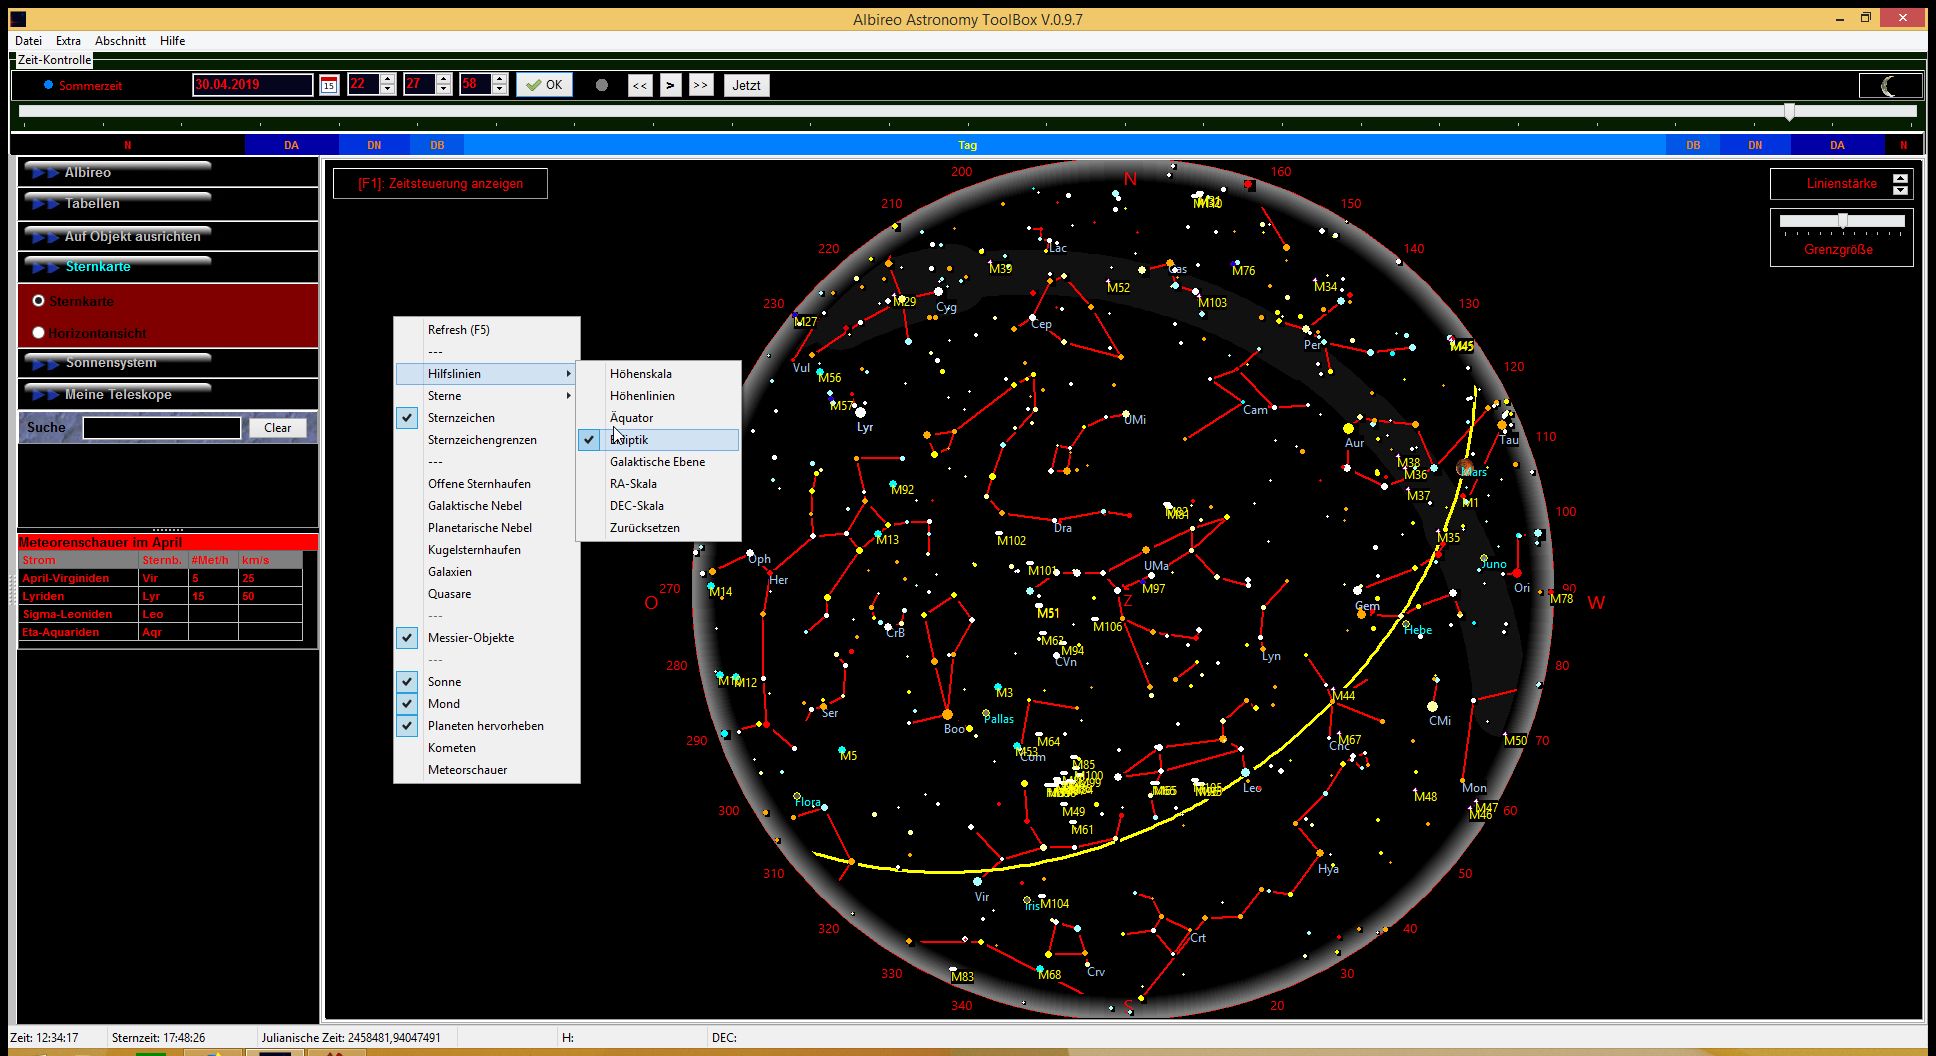The width and height of the screenshot is (1936, 1056).
Task: Enable Galaktische Nebel in the menu
Action: [x=487, y=506]
